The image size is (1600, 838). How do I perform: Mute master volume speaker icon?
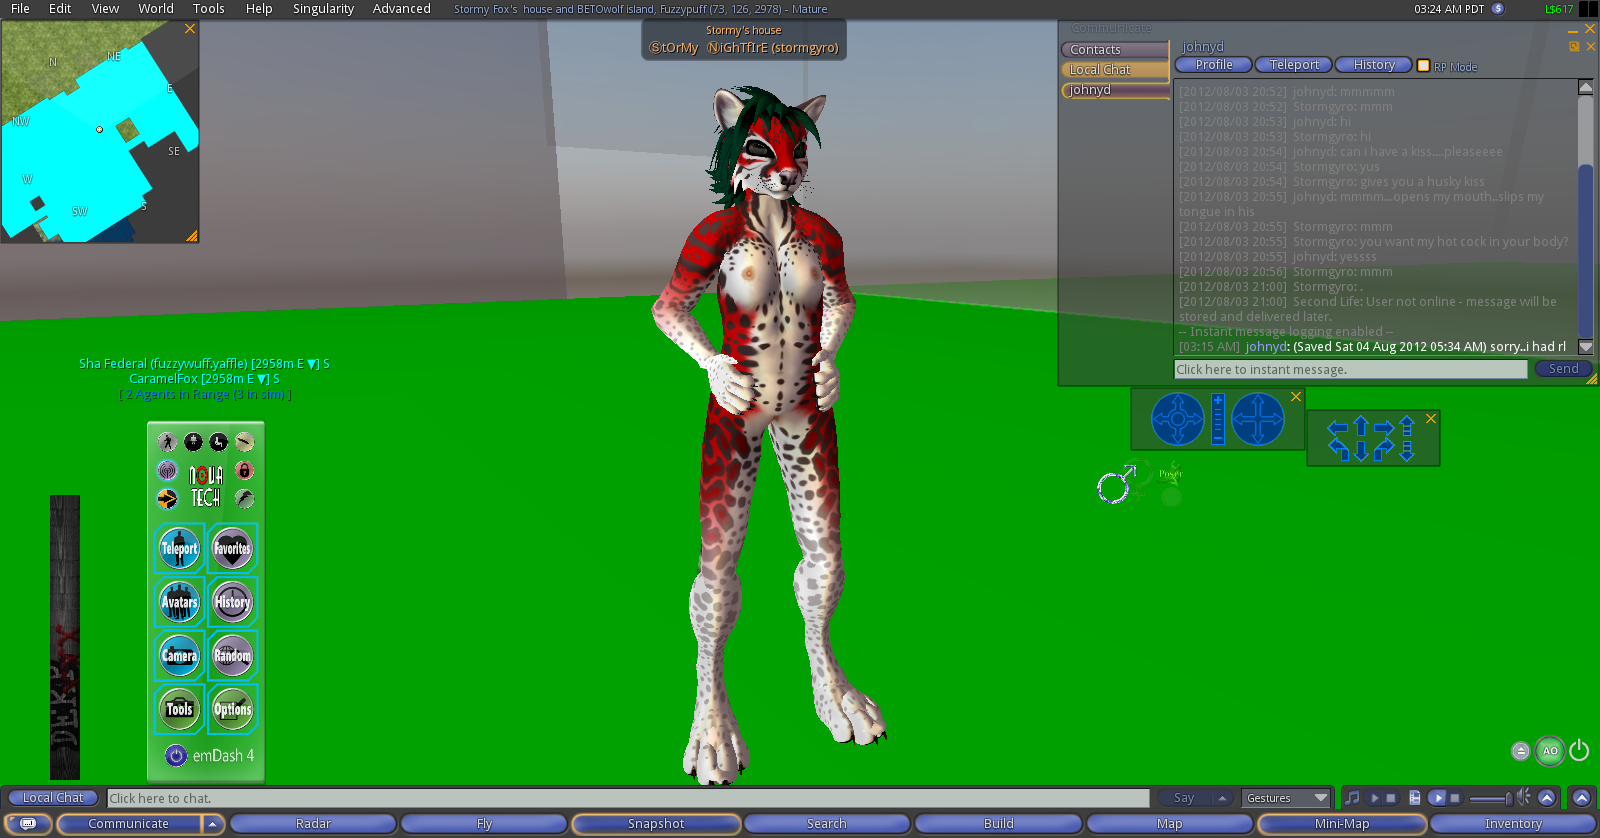(1523, 797)
